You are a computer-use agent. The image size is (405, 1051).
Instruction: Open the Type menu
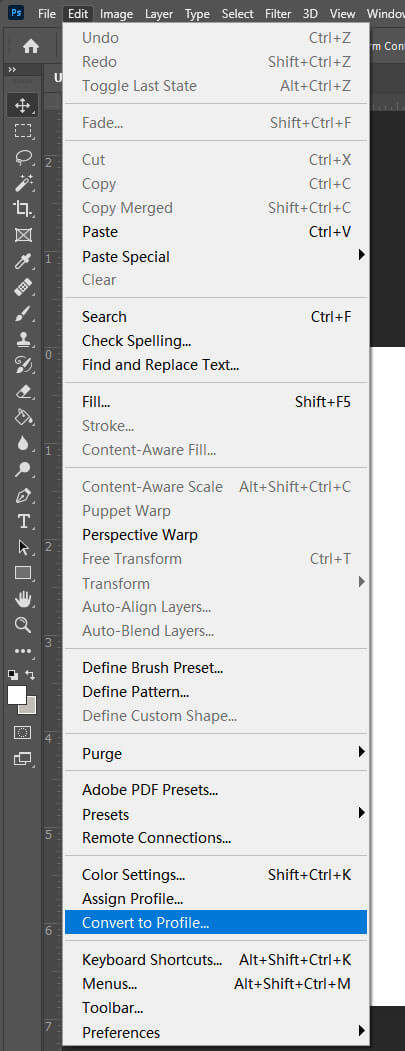pos(197,13)
